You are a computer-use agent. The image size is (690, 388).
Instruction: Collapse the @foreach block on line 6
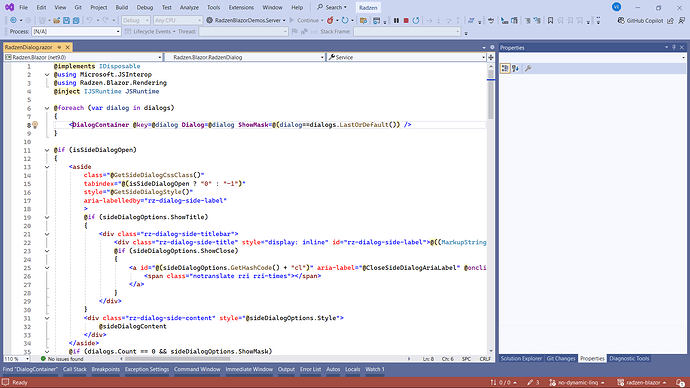click(47, 108)
